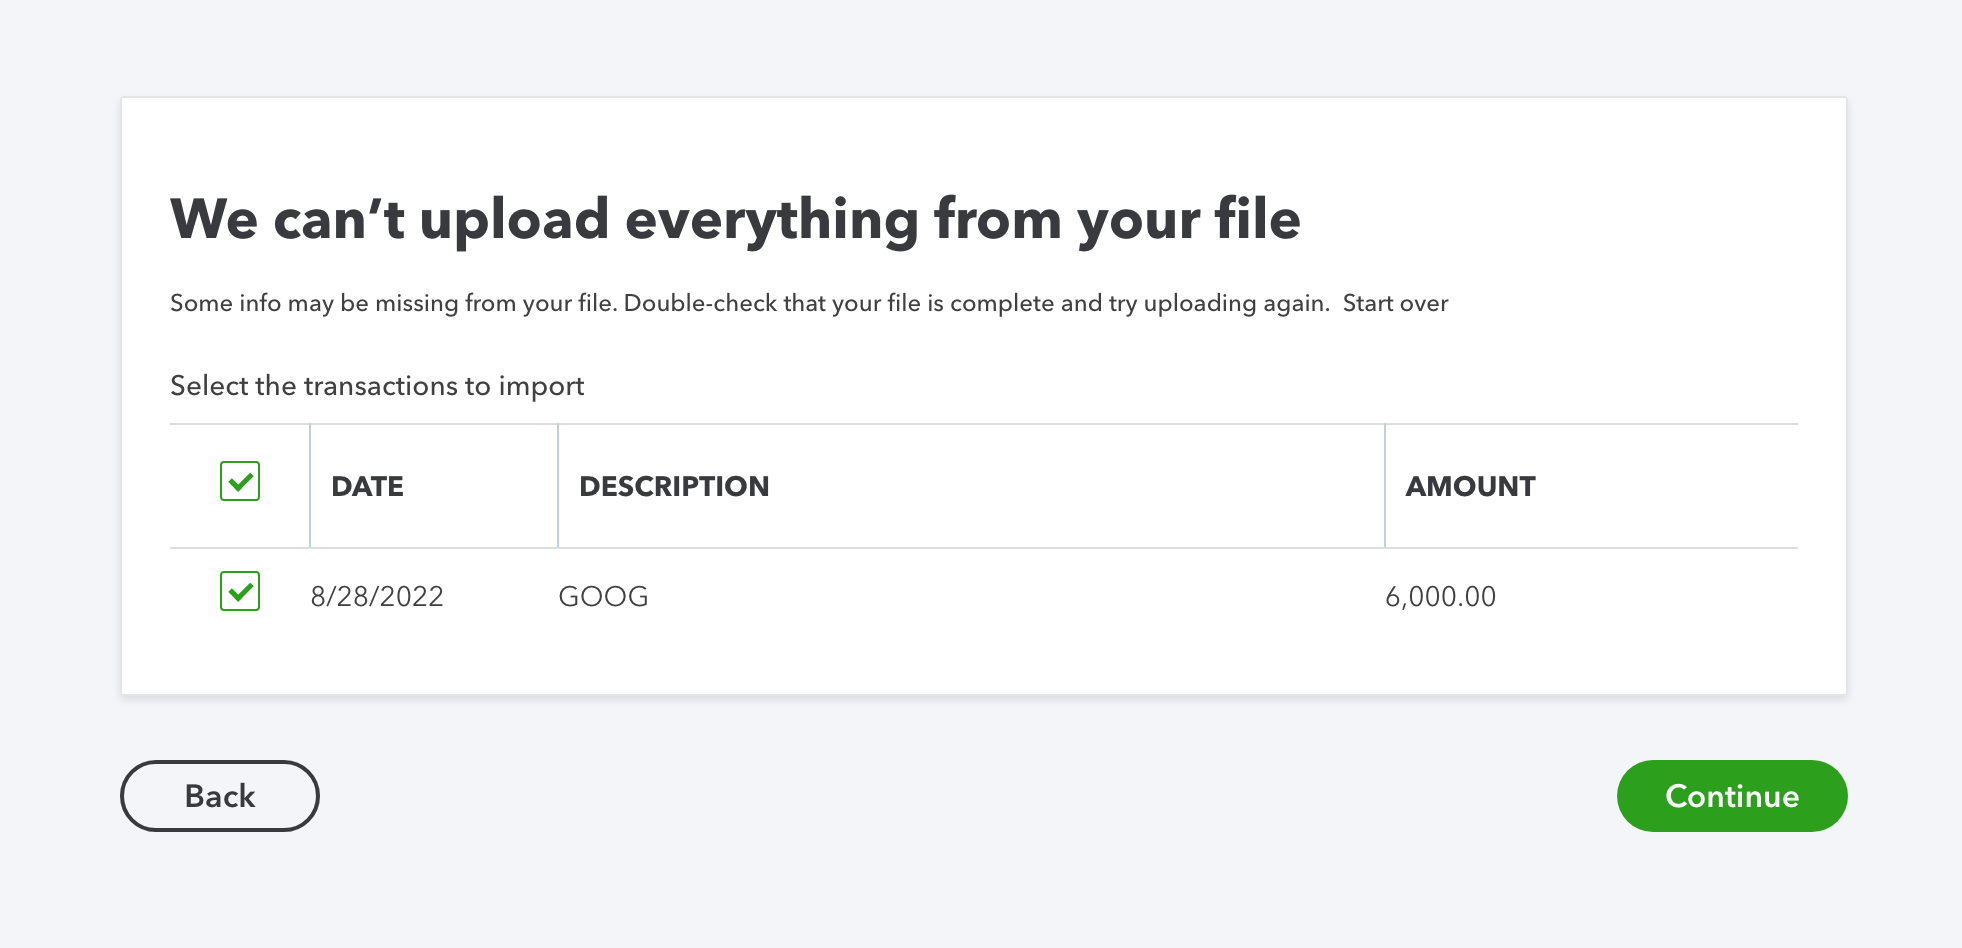Click divider between DATE and DESCRIPTION headers
Image resolution: width=1962 pixels, height=948 pixels.
pos(558,486)
